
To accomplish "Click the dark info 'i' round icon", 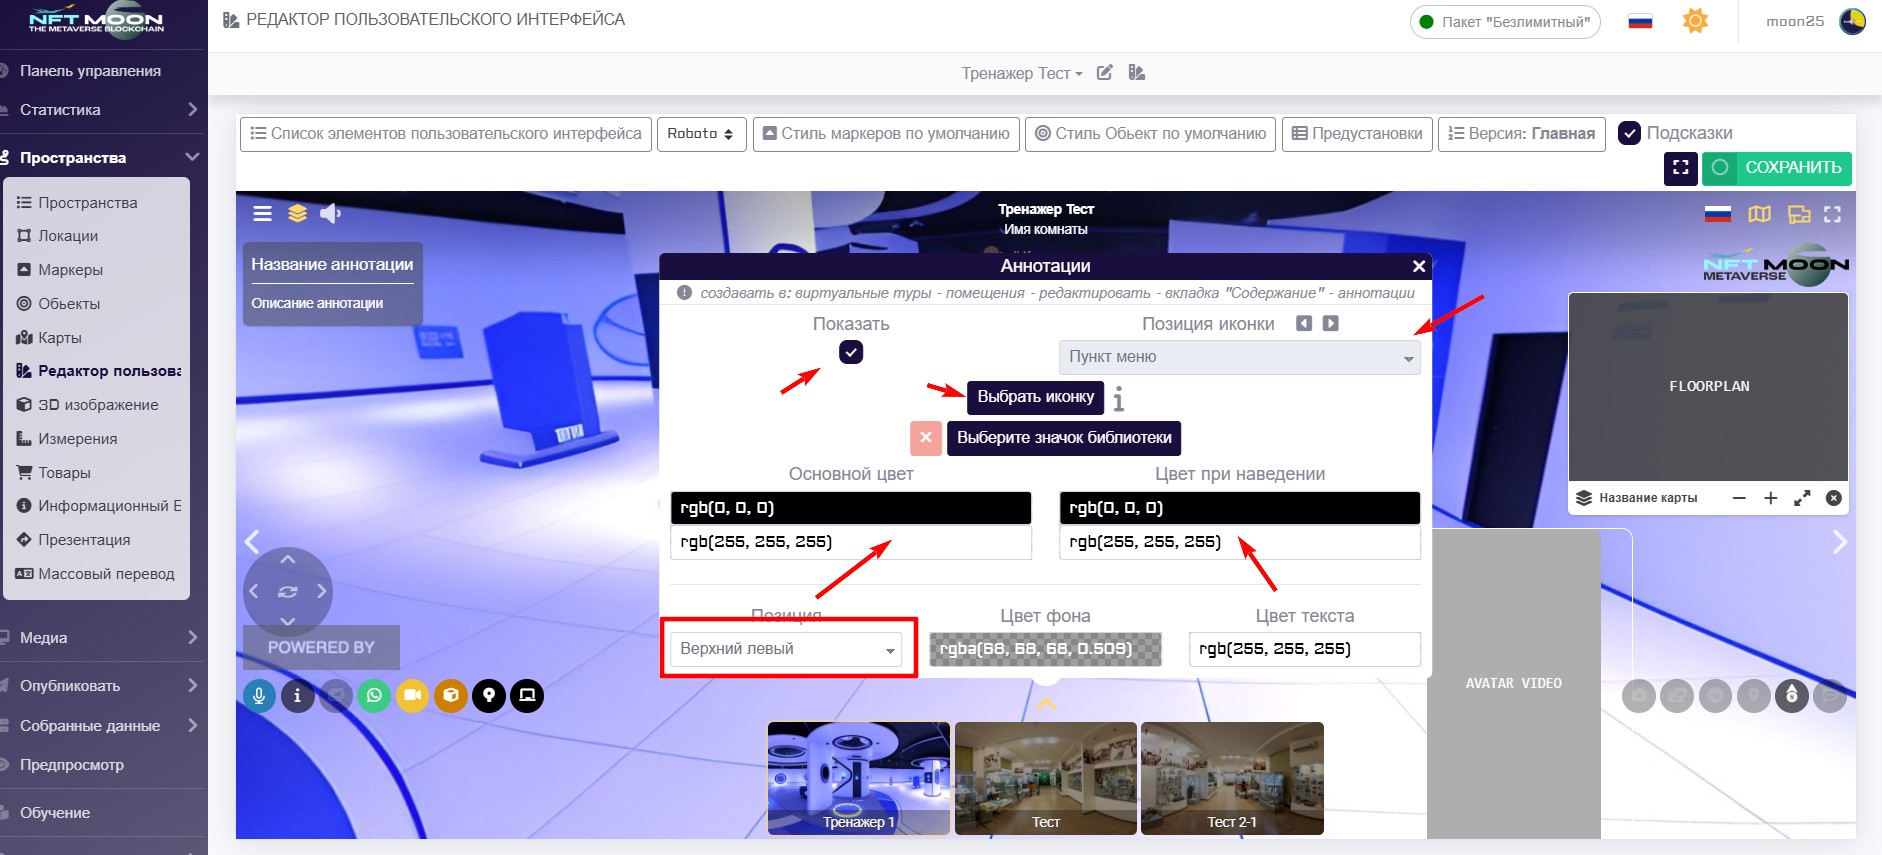I will [x=297, y=695].
